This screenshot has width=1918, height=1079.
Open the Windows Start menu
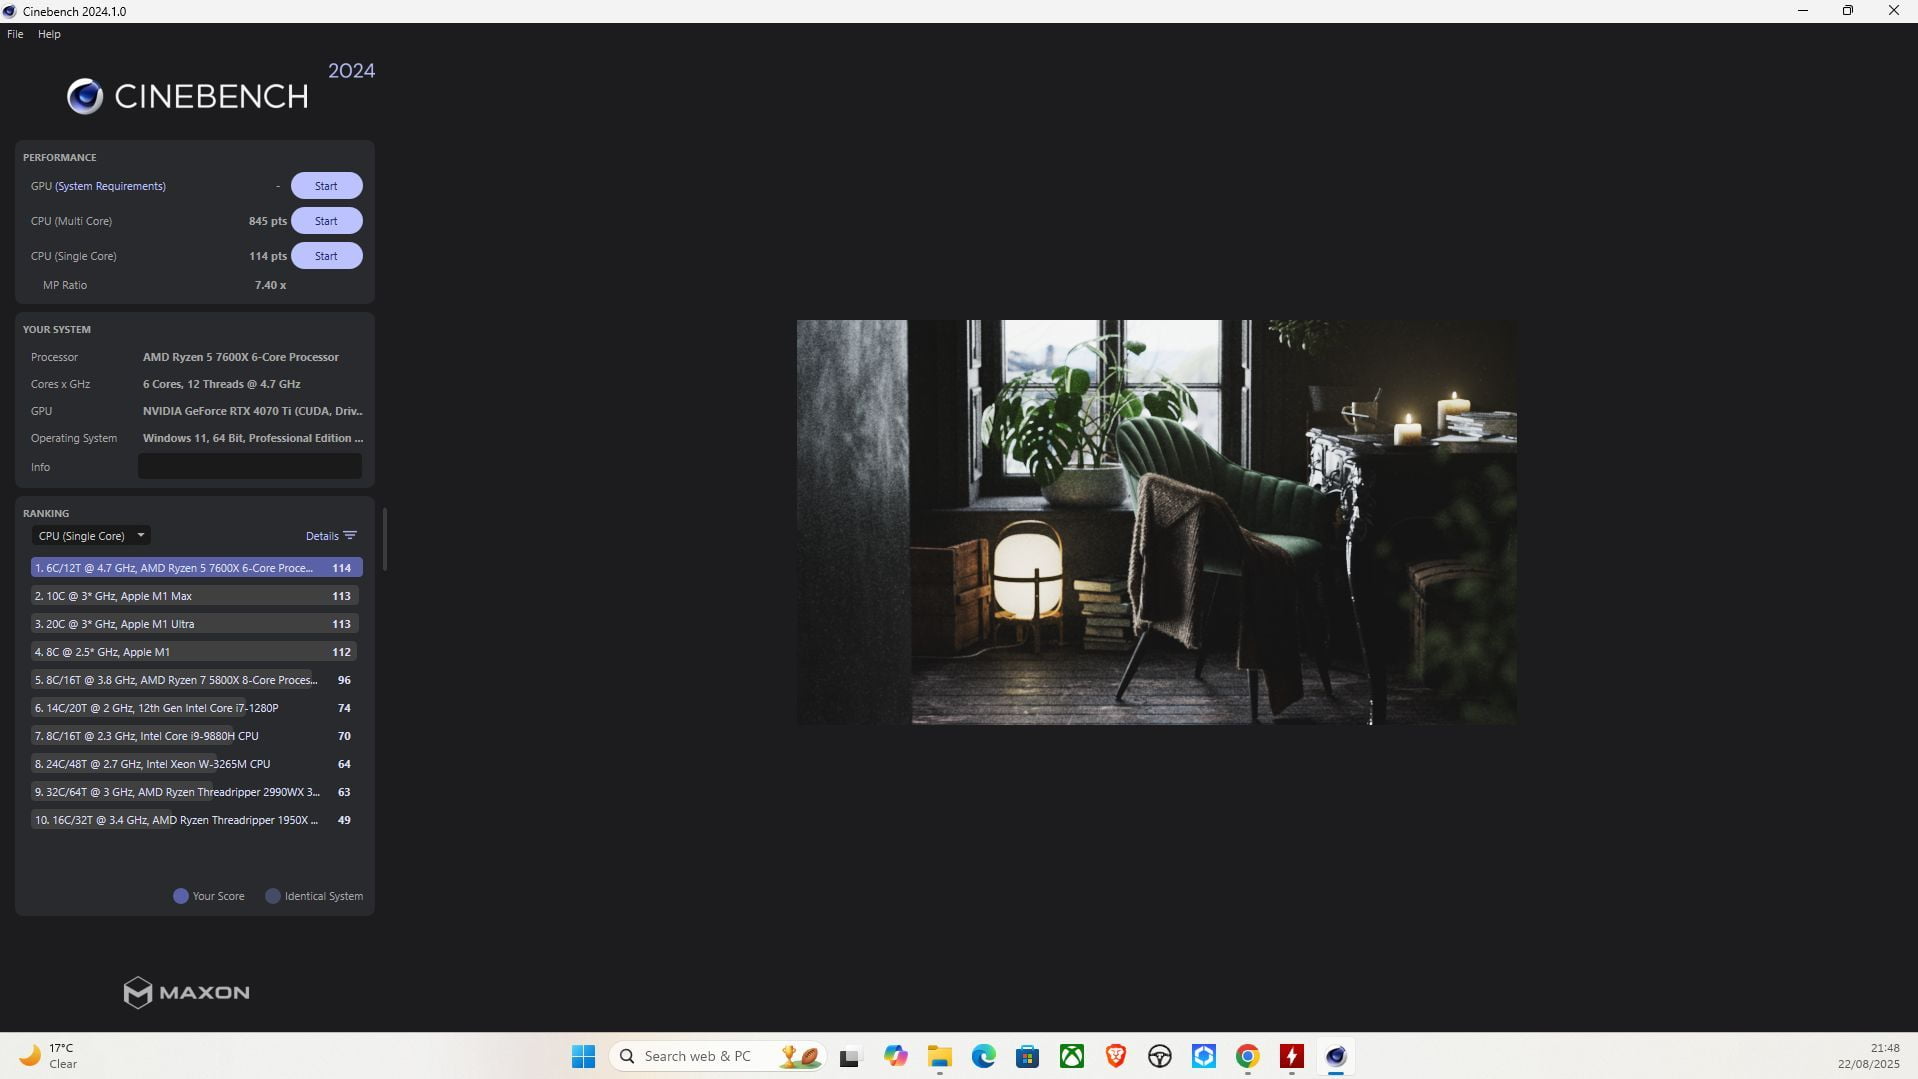[x=583, y=1056]
